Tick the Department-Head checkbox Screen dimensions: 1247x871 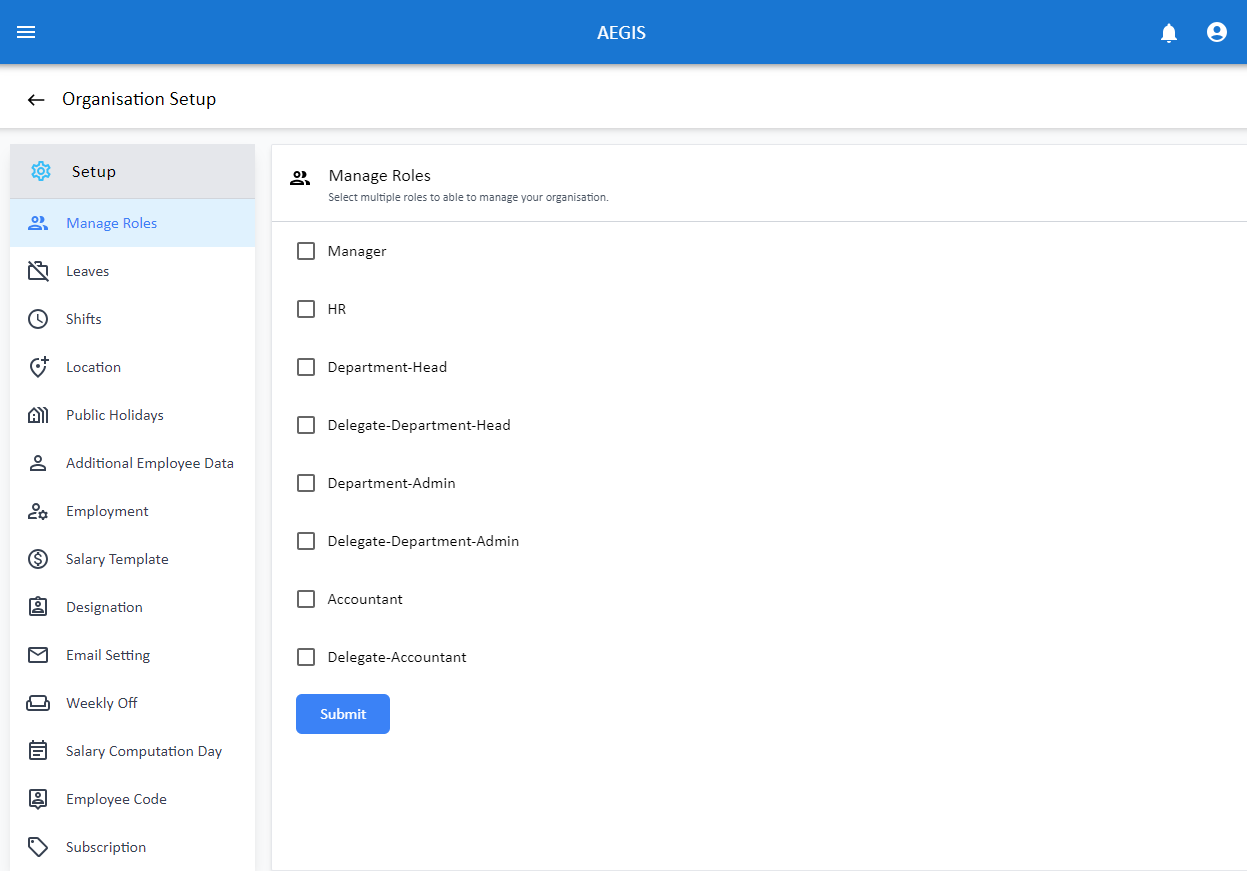click(x=306, y=367)
